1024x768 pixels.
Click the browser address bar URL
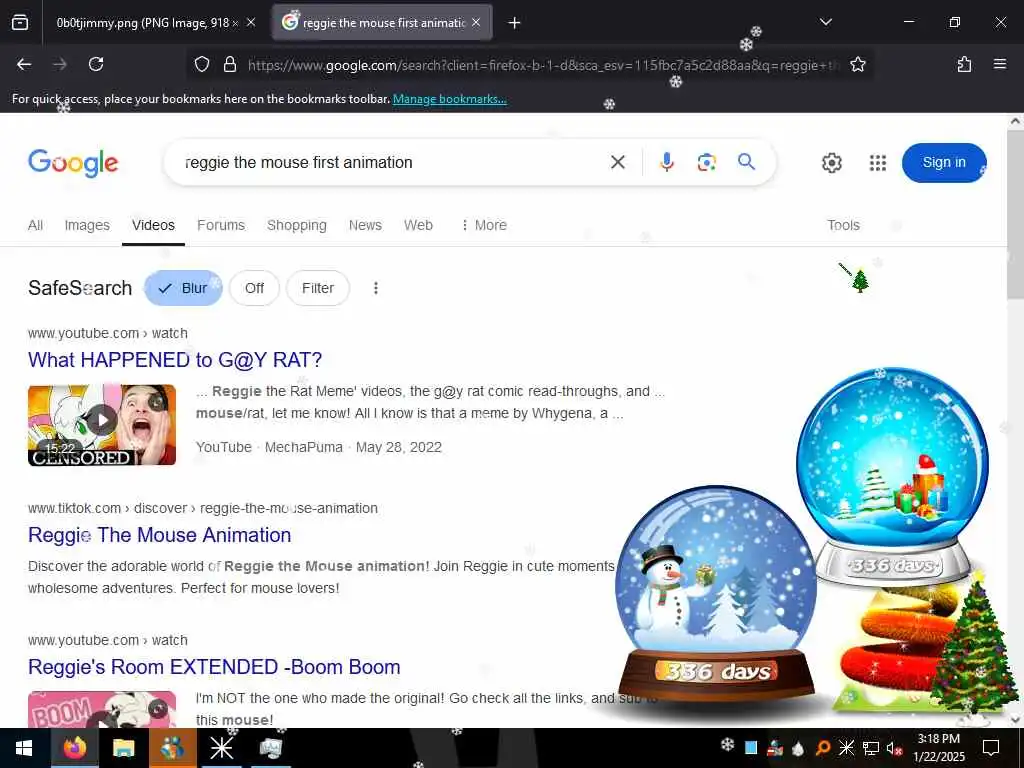pos(542,65)
